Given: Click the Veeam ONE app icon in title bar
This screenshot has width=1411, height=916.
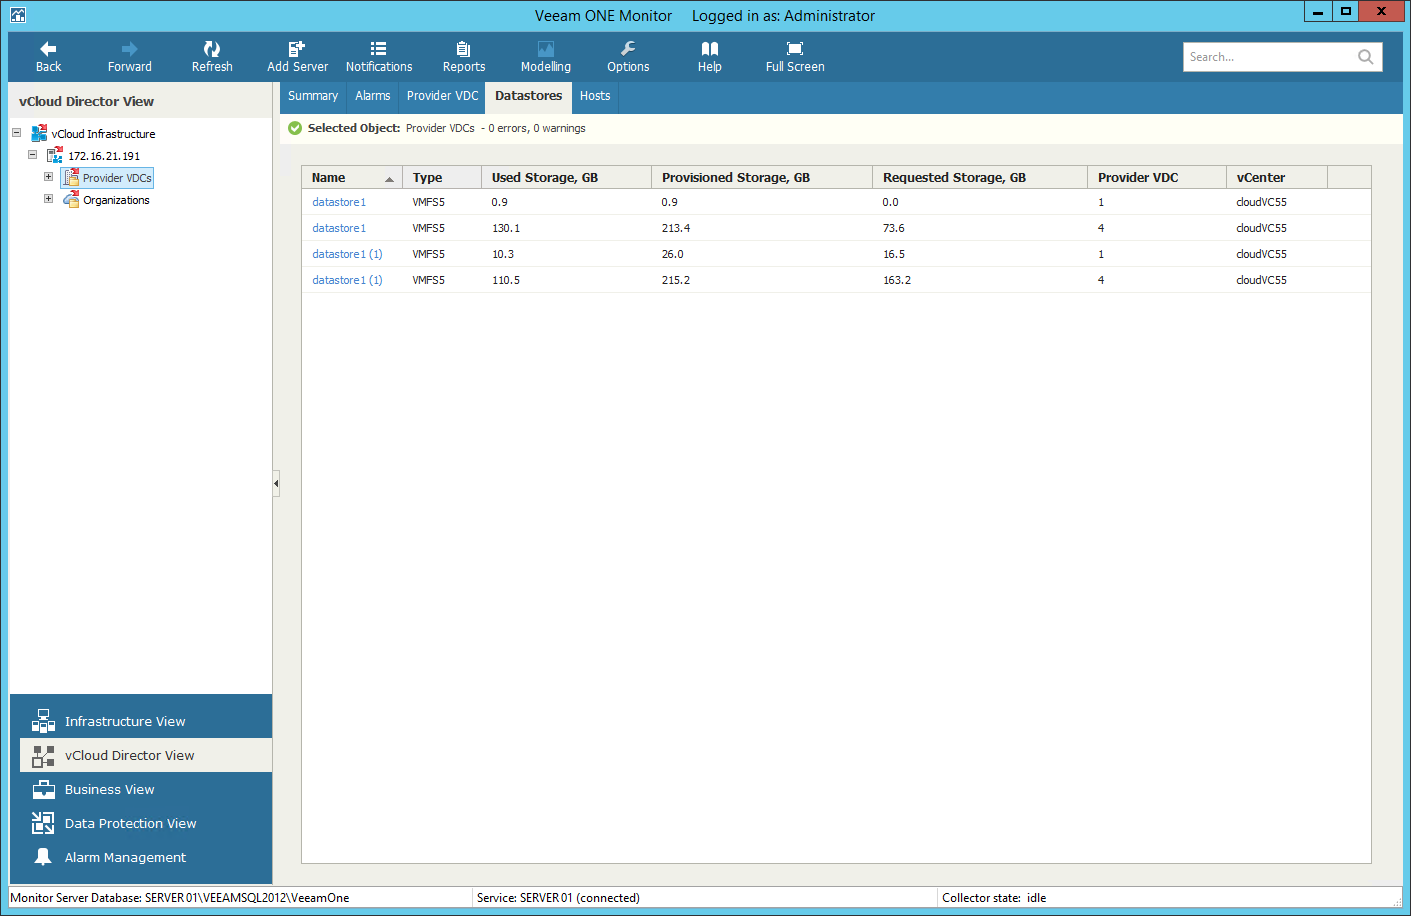Looking at the screenshot, I should tap(18, 15).
